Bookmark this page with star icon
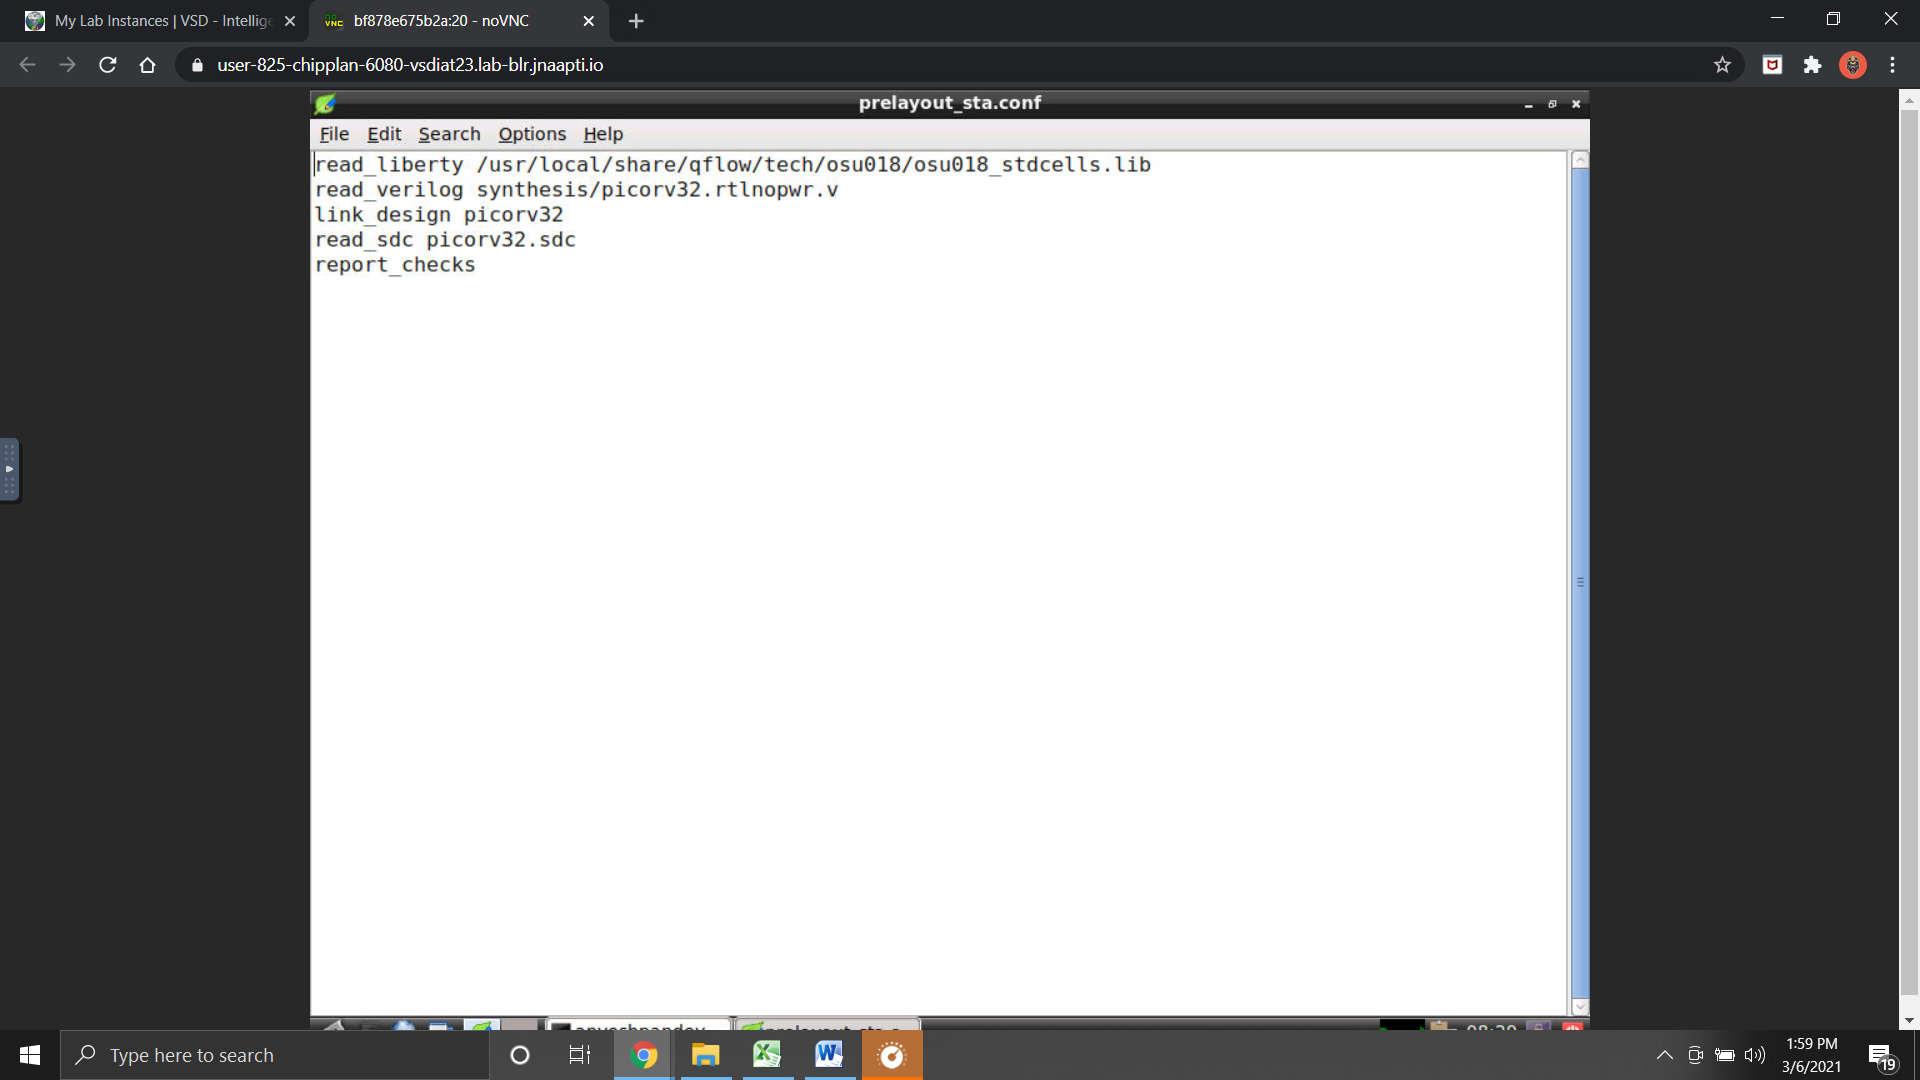The height and width of the screenshot is (1080, 1920). pyautogui.click(x=1722, y=65)
